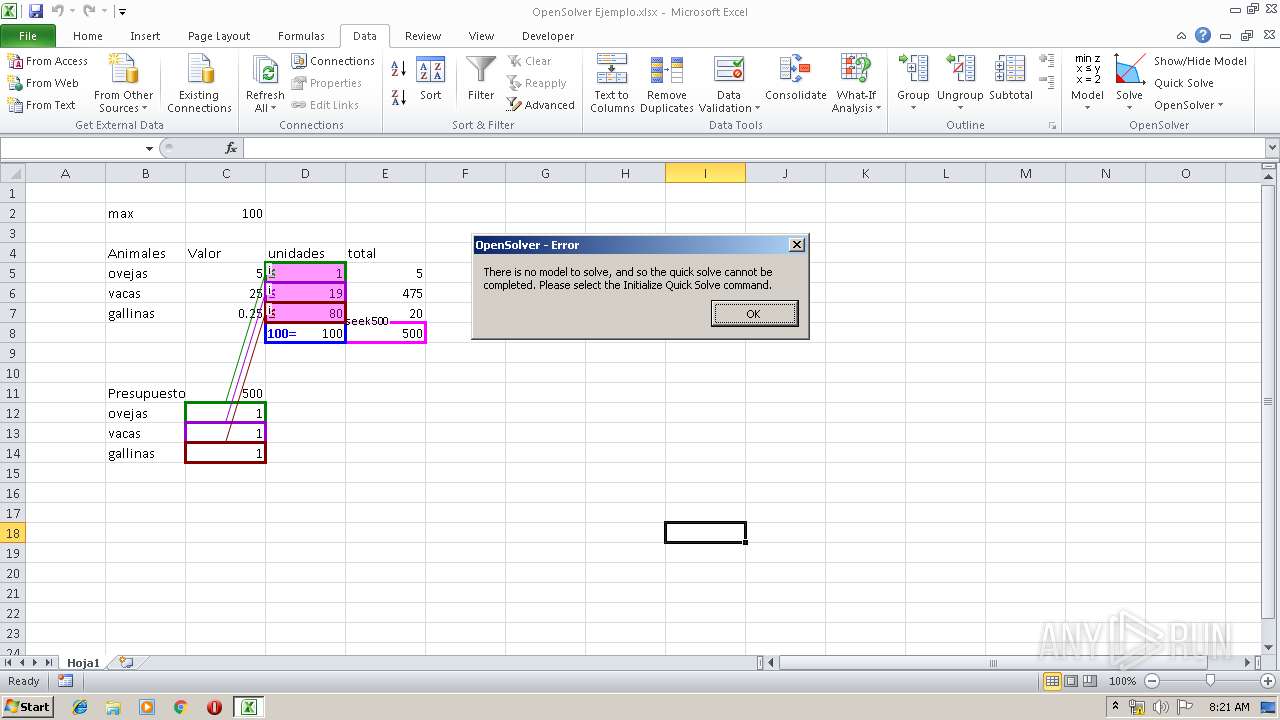Select the gallinas cell in row 14

tap(145, 453)
